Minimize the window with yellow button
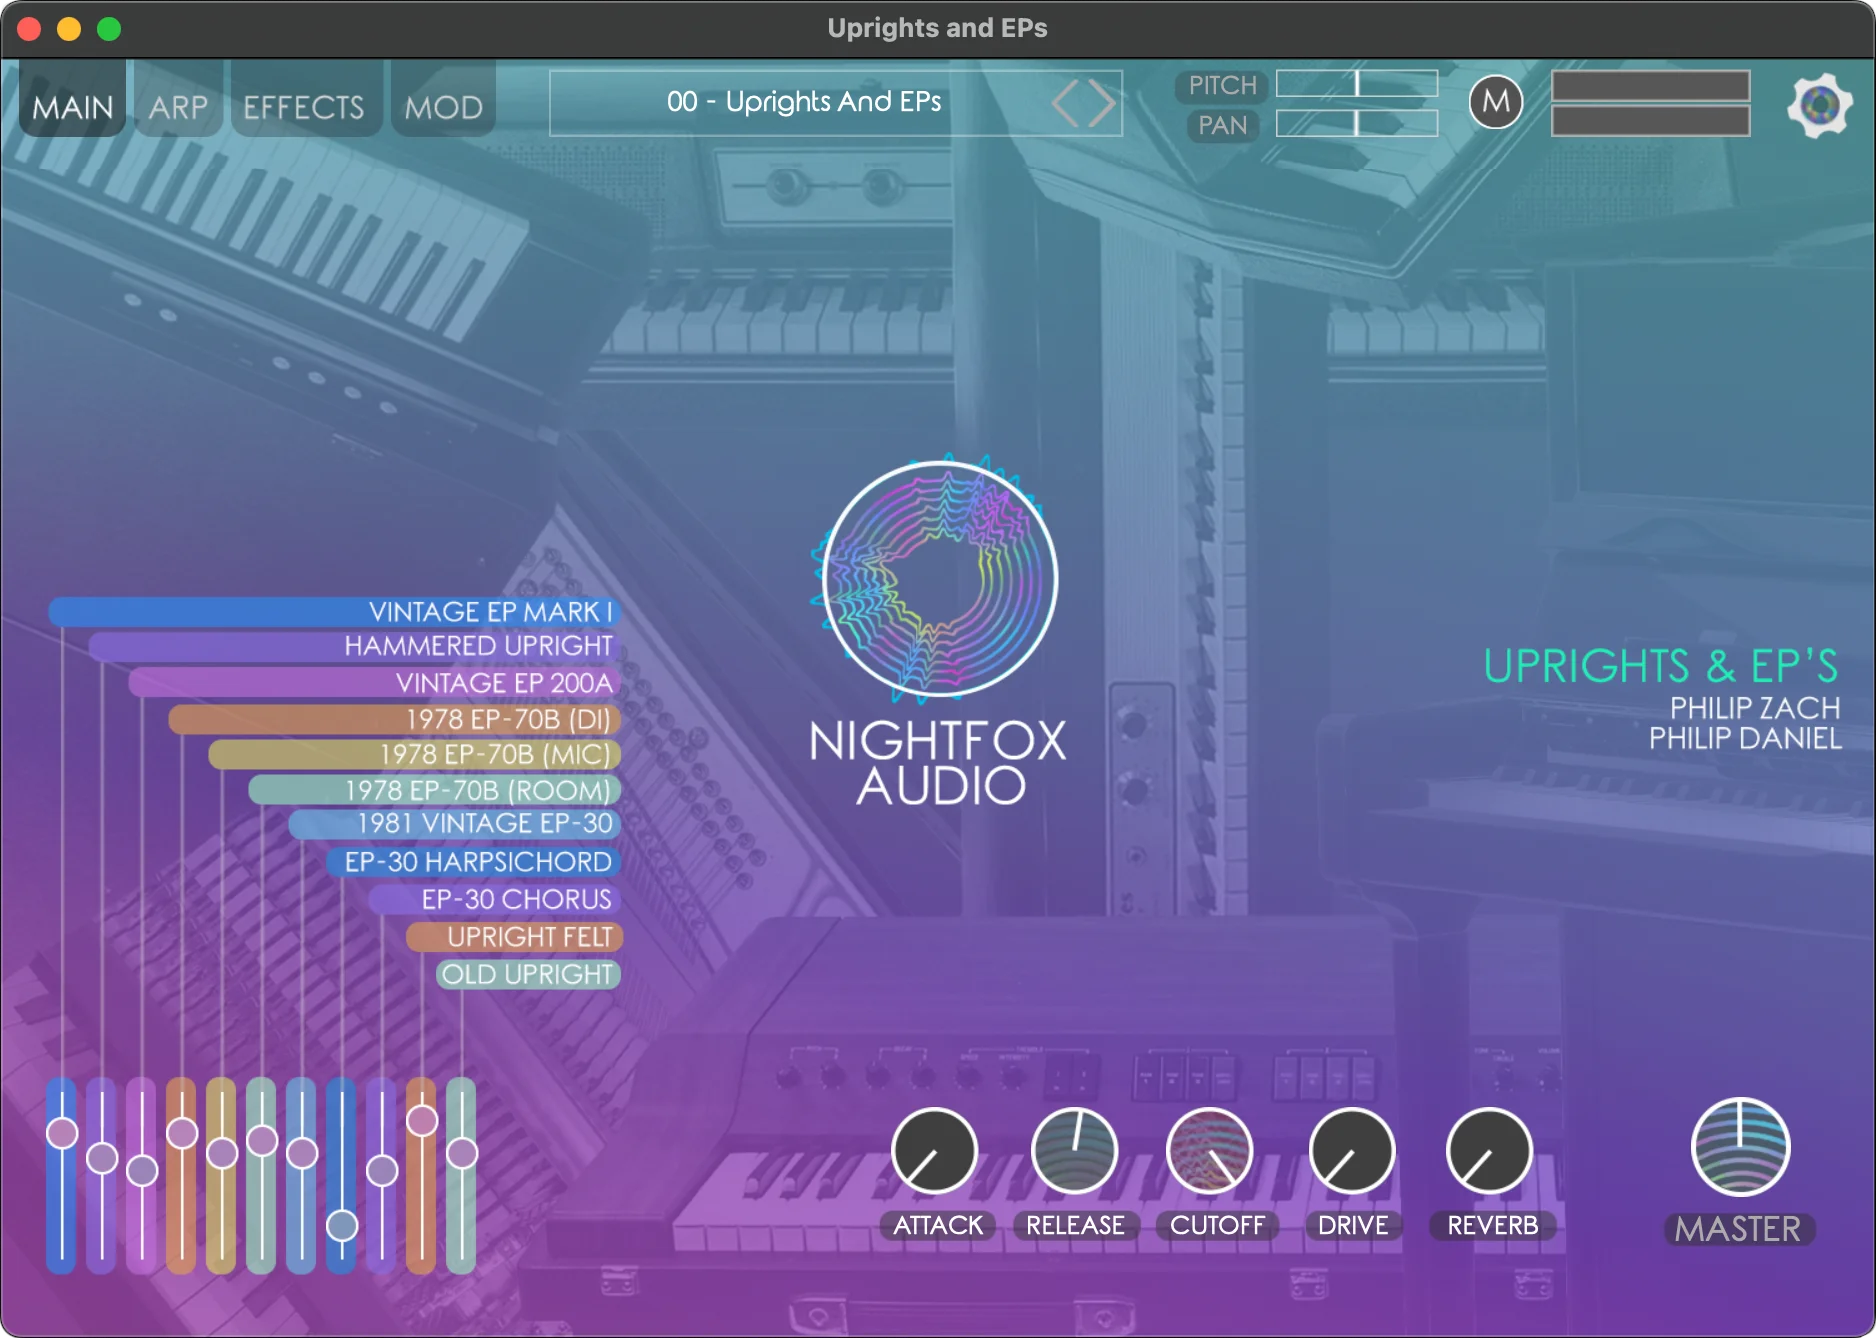Image resolution: width=1876 pixels, height=1338 pixels. click(x=69, y=29)
